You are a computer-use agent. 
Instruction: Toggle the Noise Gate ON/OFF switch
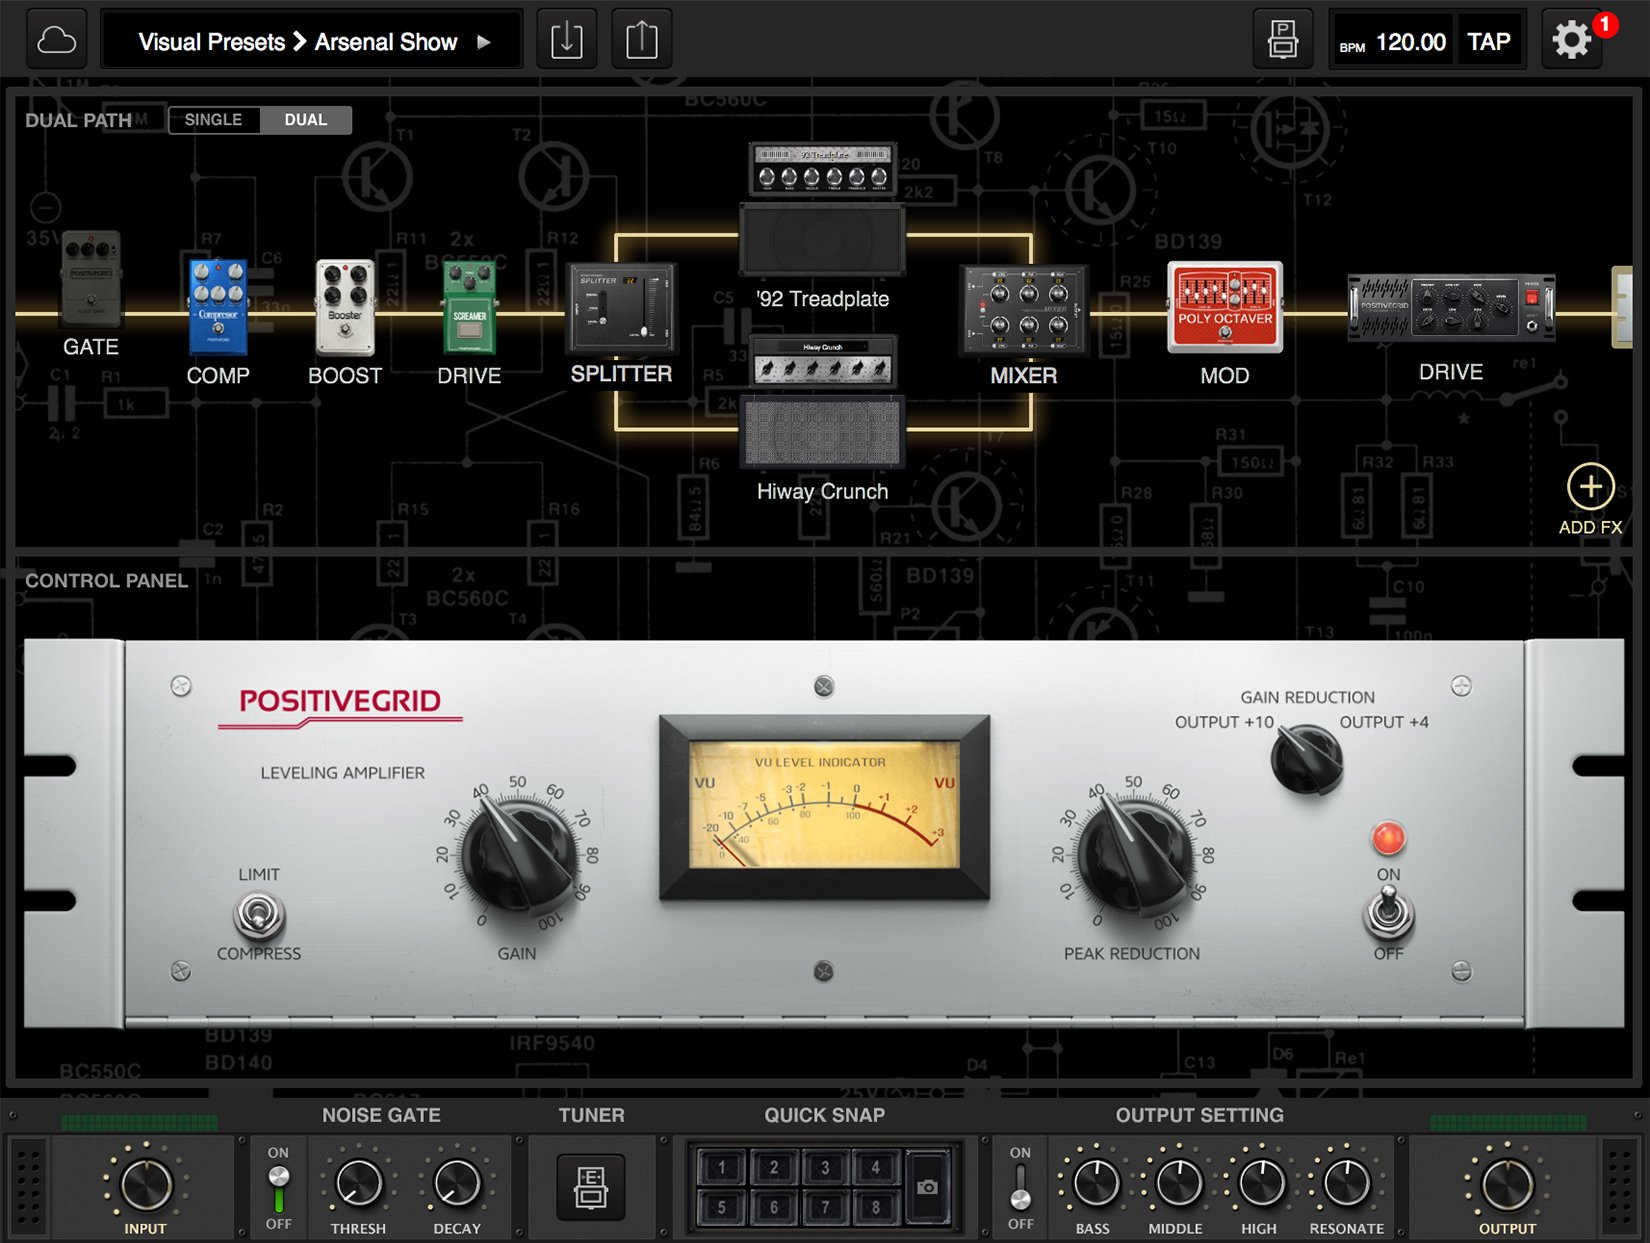(x=277, y=1188)
